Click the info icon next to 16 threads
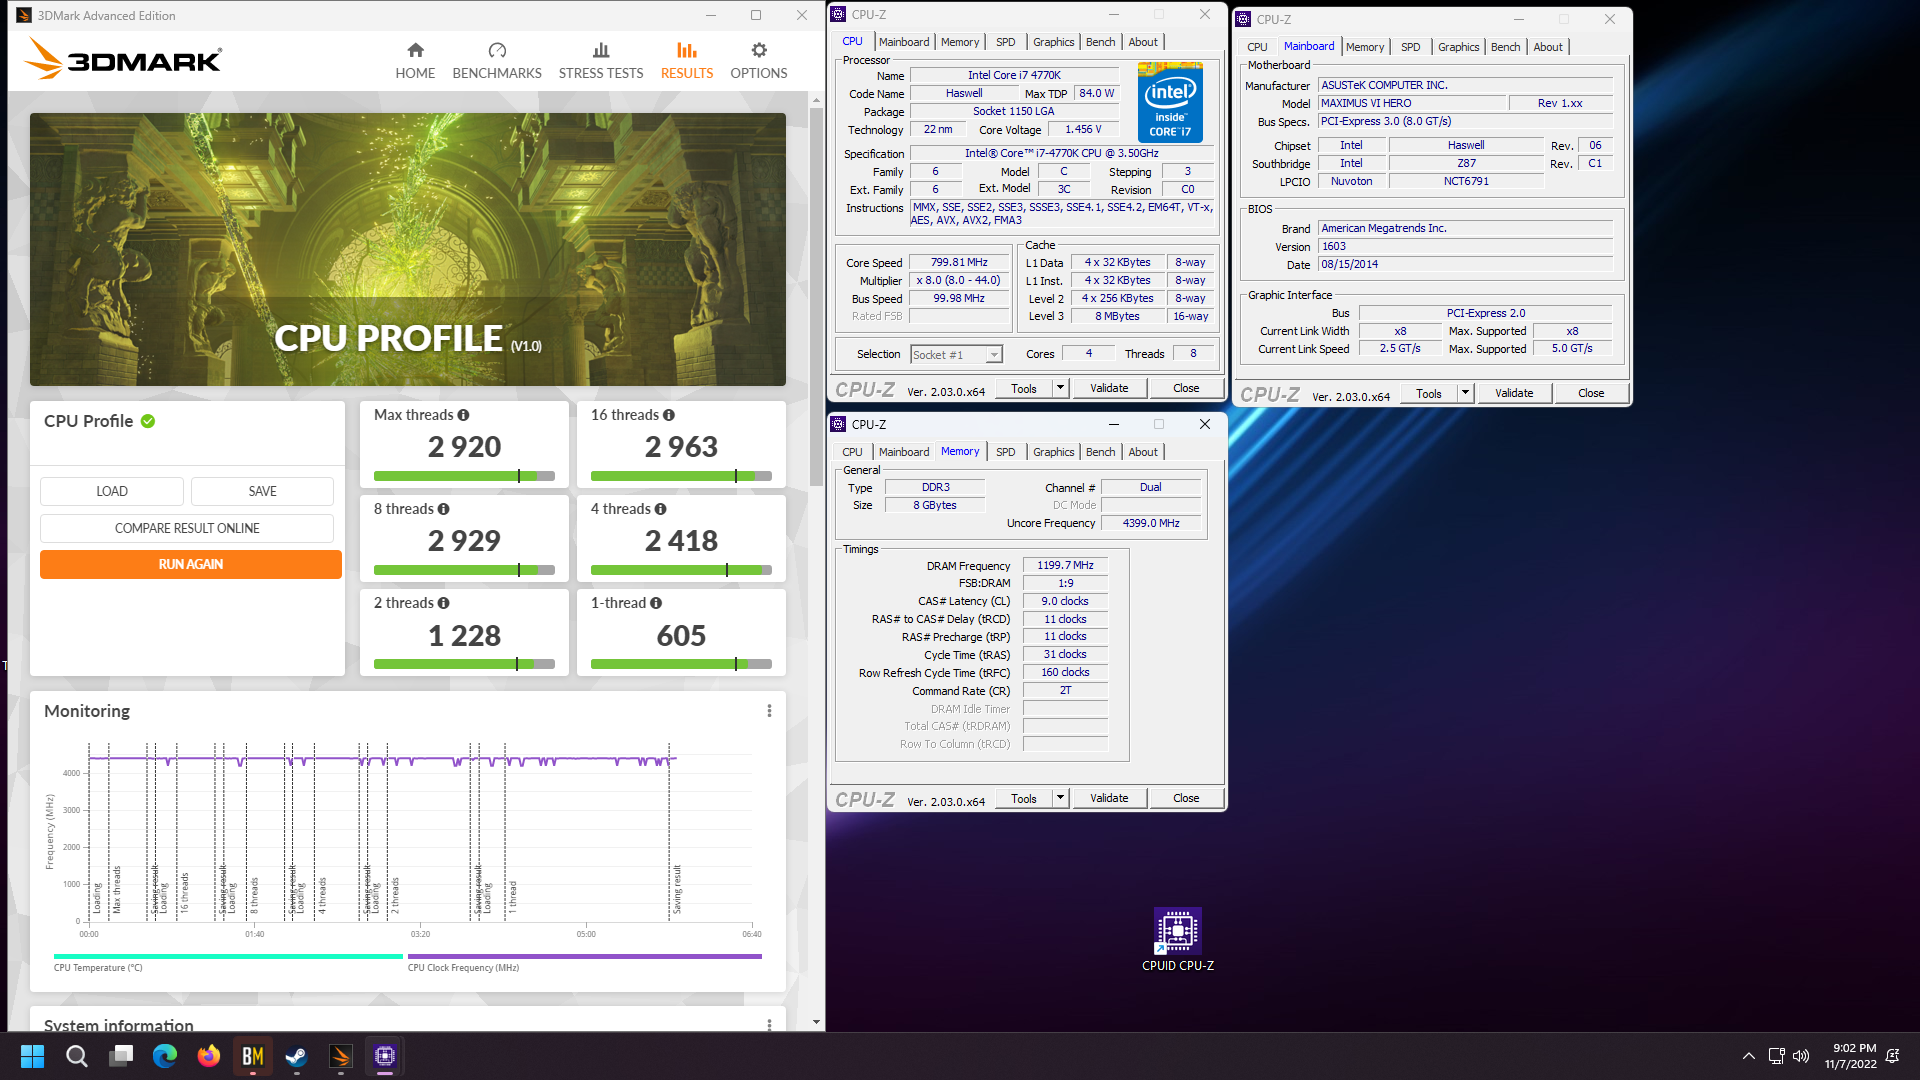The width and height of the screenshot is (1920, 1080). click(x=668, y=415)
